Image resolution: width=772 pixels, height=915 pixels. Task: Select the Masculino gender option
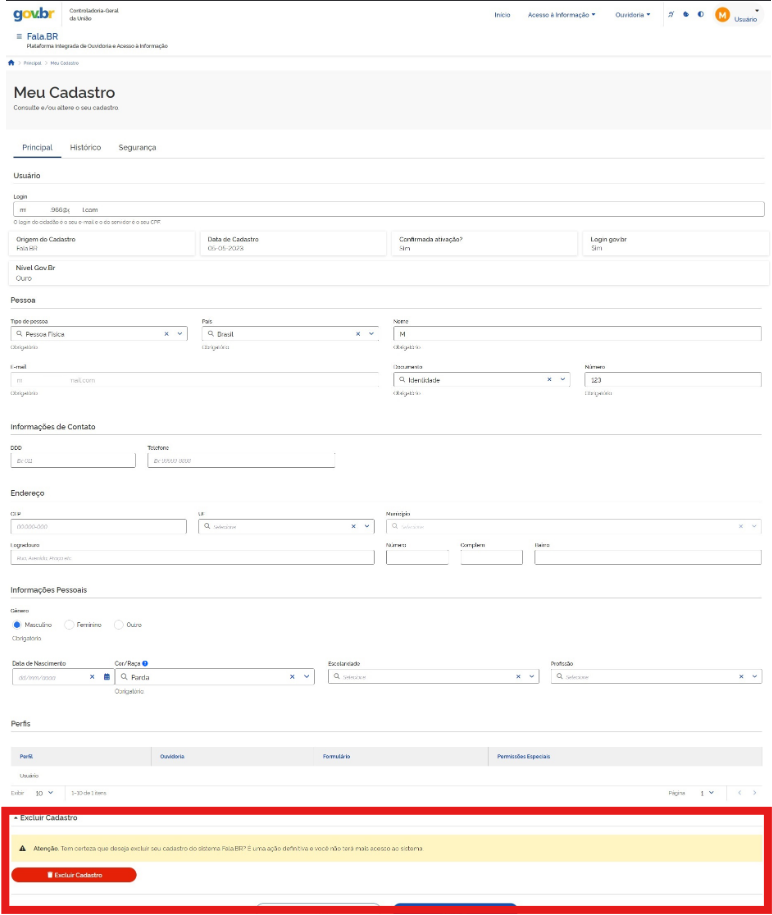click(17, 624)
